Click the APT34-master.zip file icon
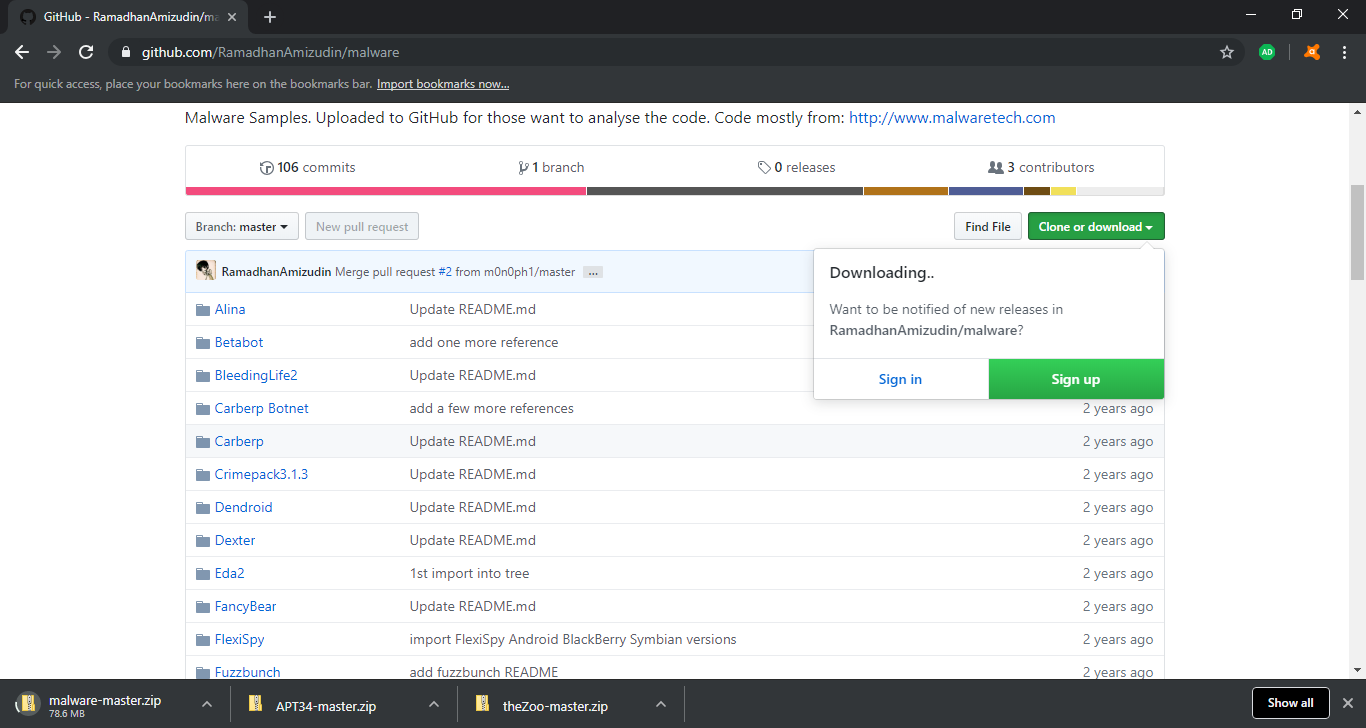Viewport: 1366px width, 728px height. pyautogui.click(x=256, y=703)
